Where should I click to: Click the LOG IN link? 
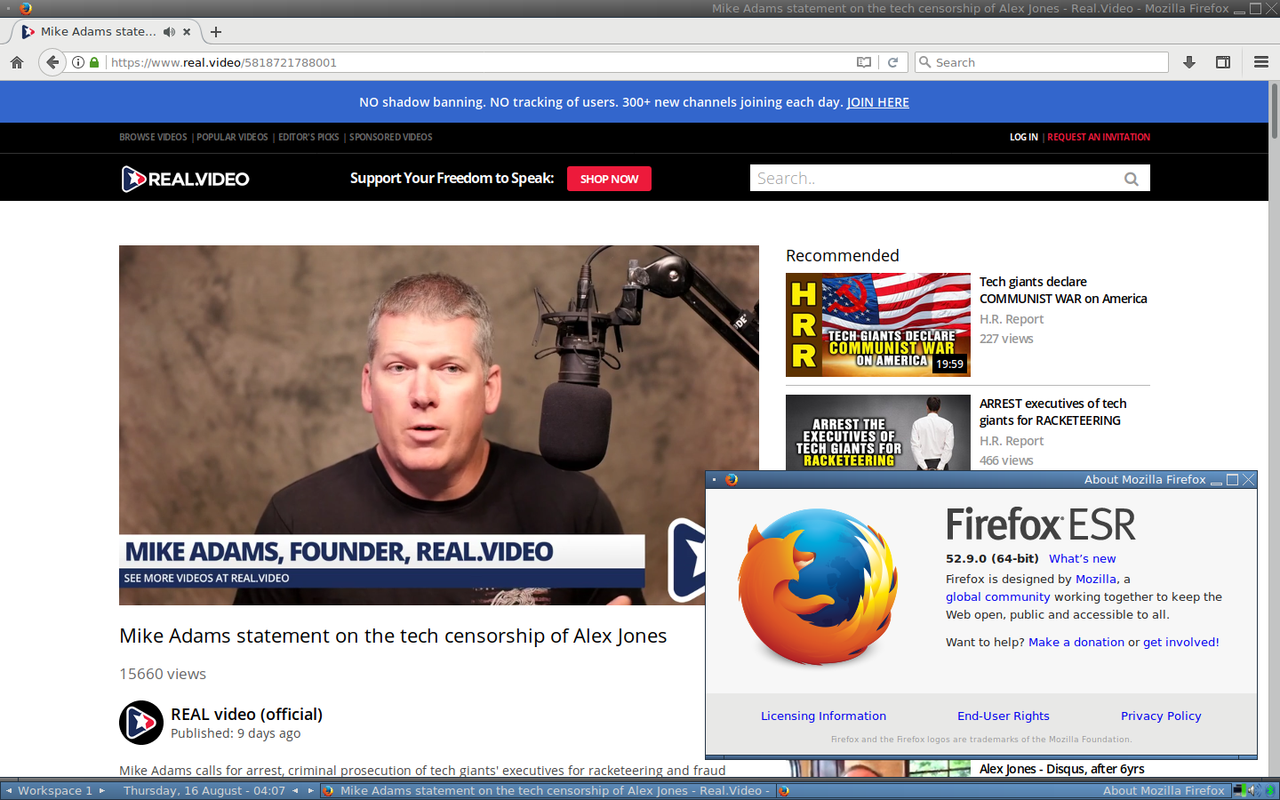pyautogui.click(x=1024, y=137)
